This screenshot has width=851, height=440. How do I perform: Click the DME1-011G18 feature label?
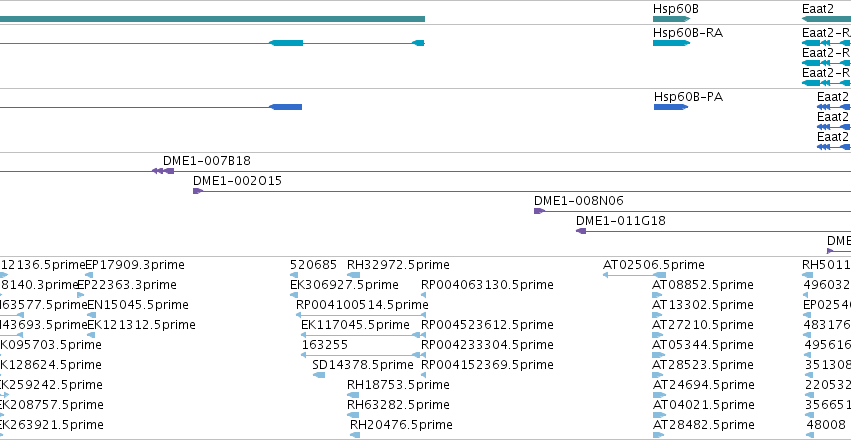(x=621, y=221)
